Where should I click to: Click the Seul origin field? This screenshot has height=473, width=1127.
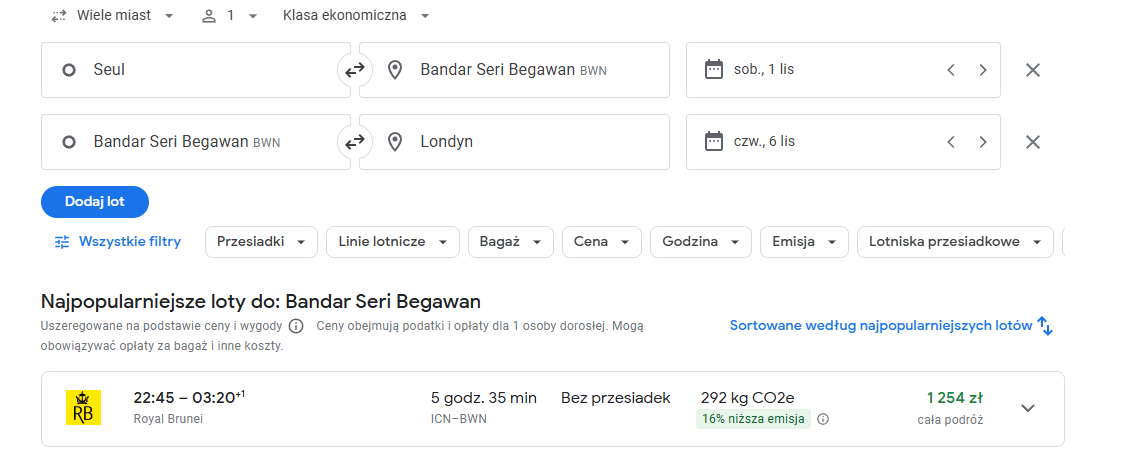196,70
